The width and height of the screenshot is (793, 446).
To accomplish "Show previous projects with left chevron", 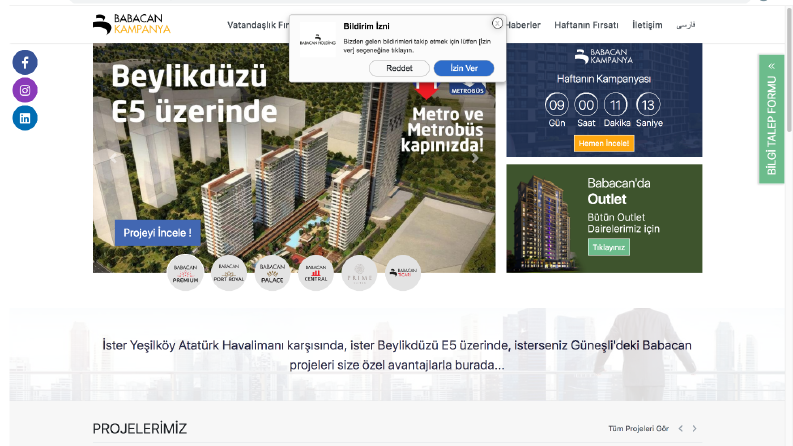I will pos(681,428).
